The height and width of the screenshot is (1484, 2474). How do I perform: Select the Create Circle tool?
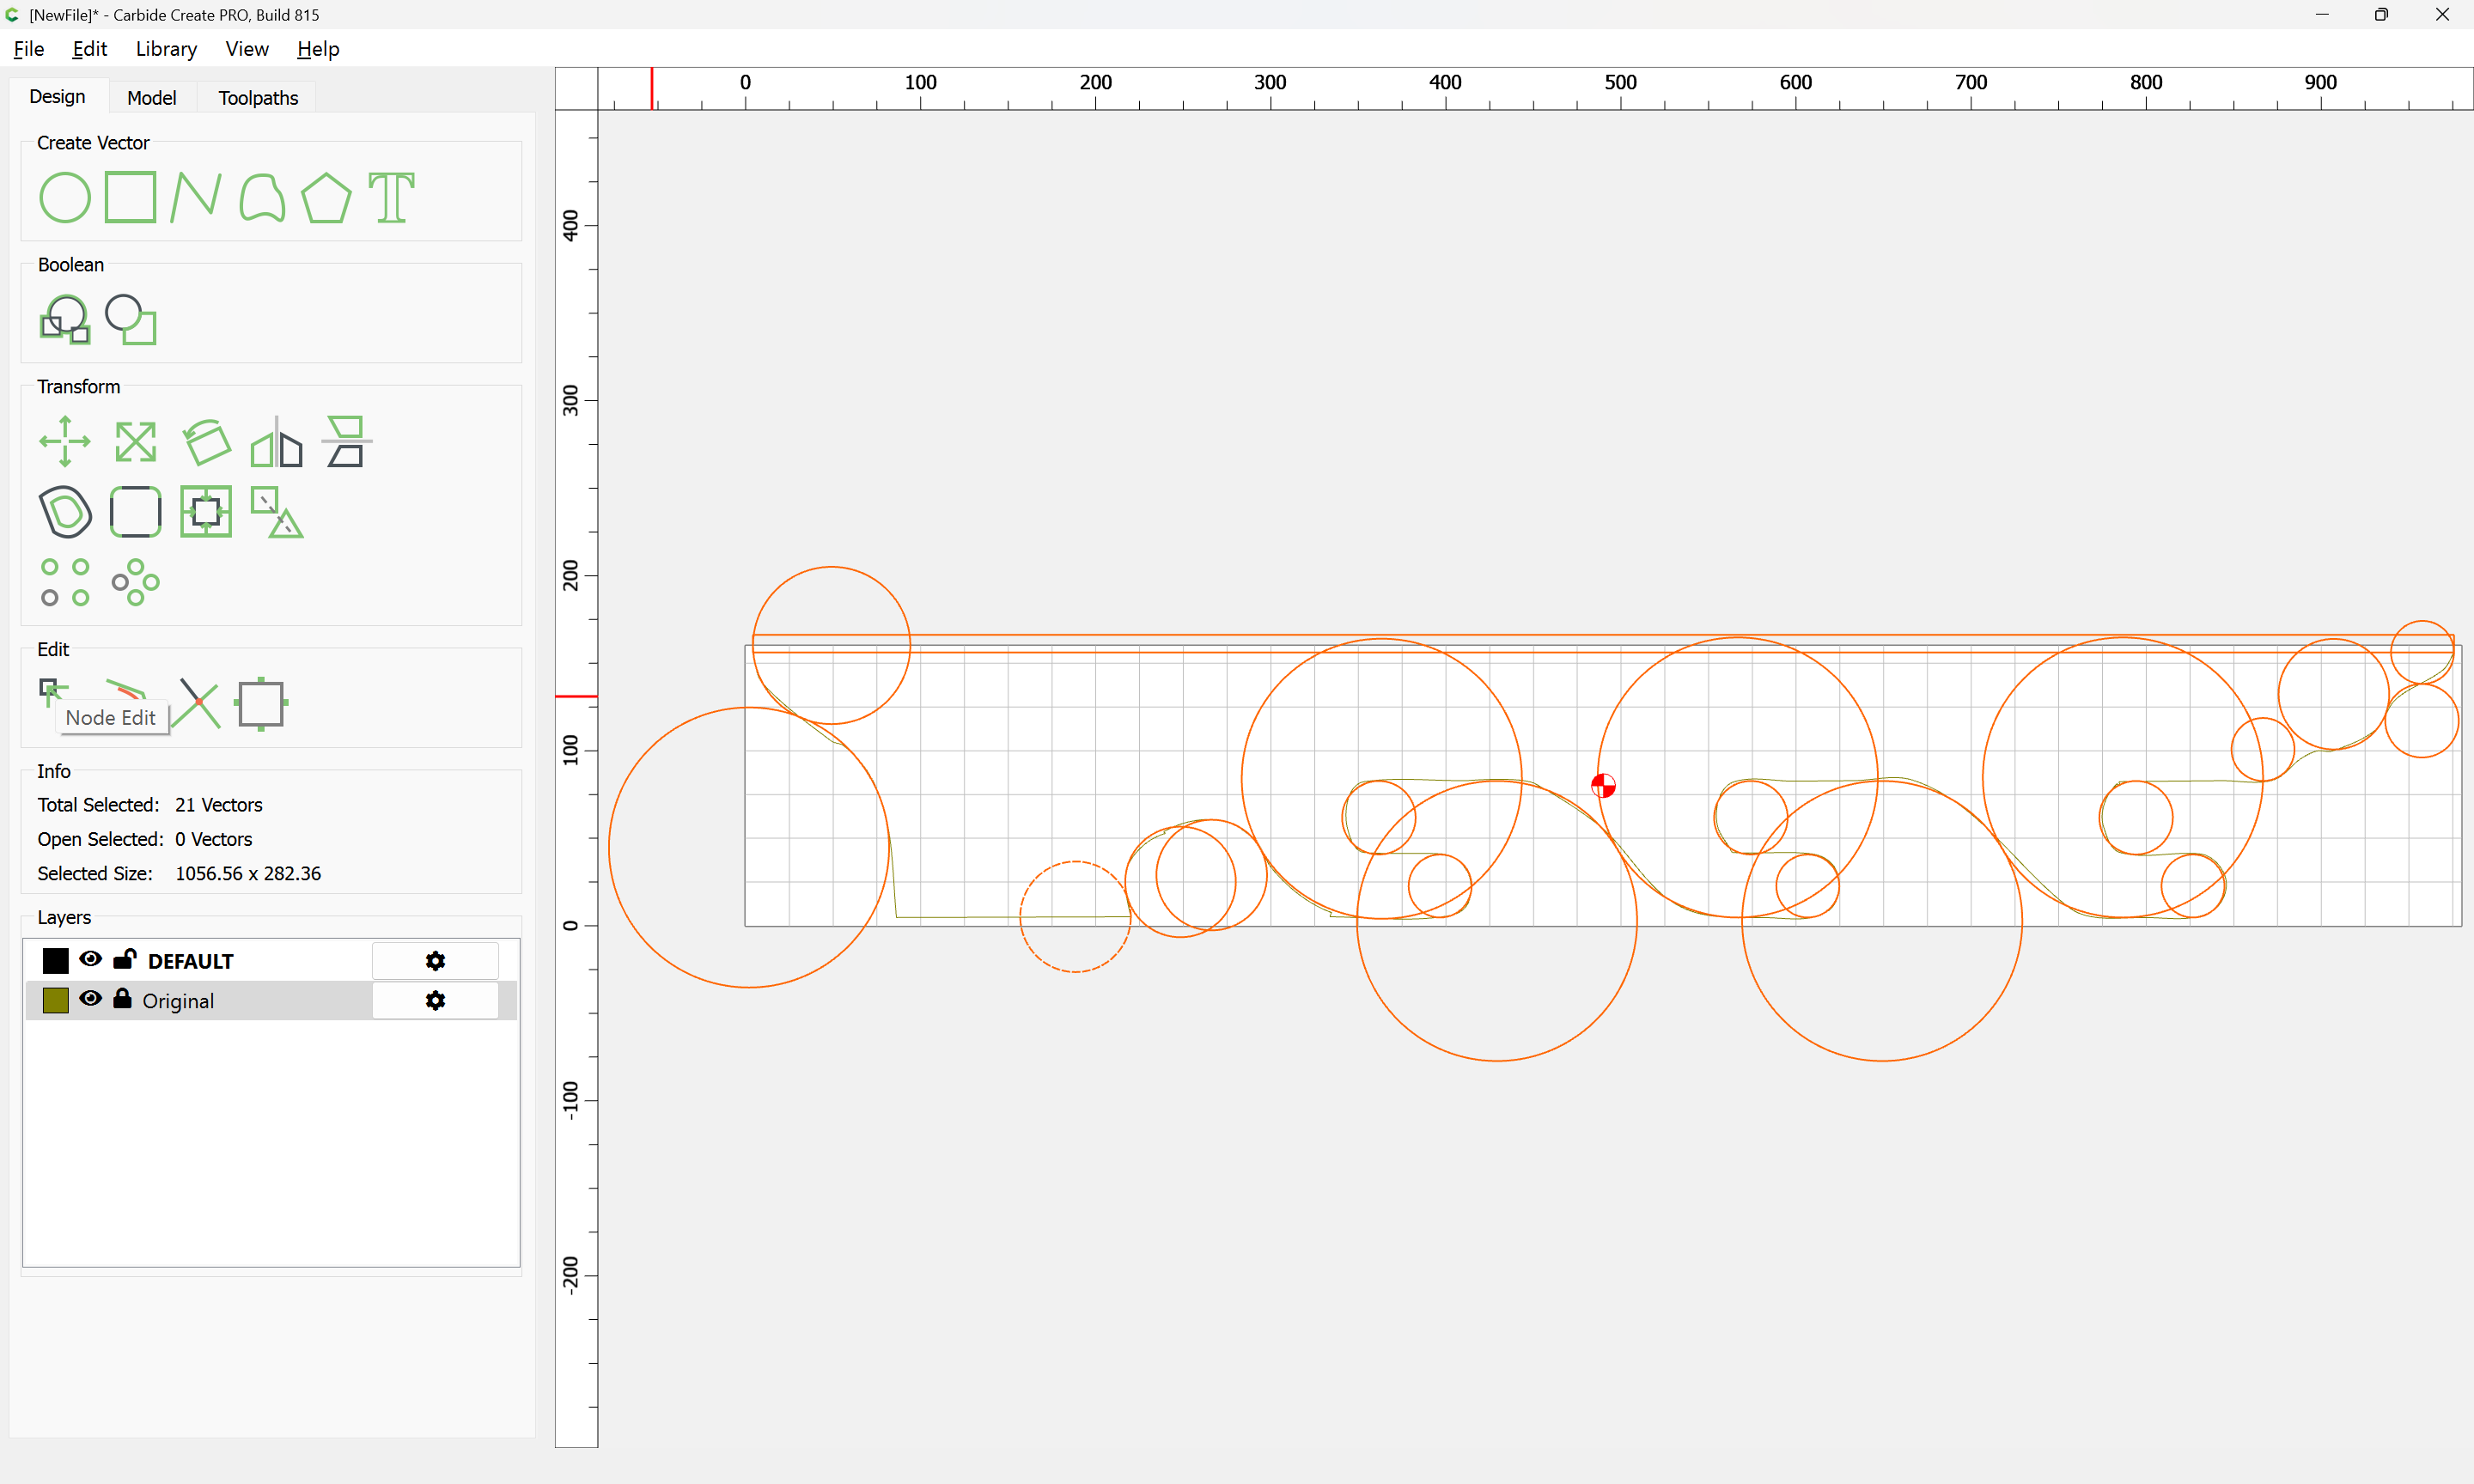[x=65, y=197]
